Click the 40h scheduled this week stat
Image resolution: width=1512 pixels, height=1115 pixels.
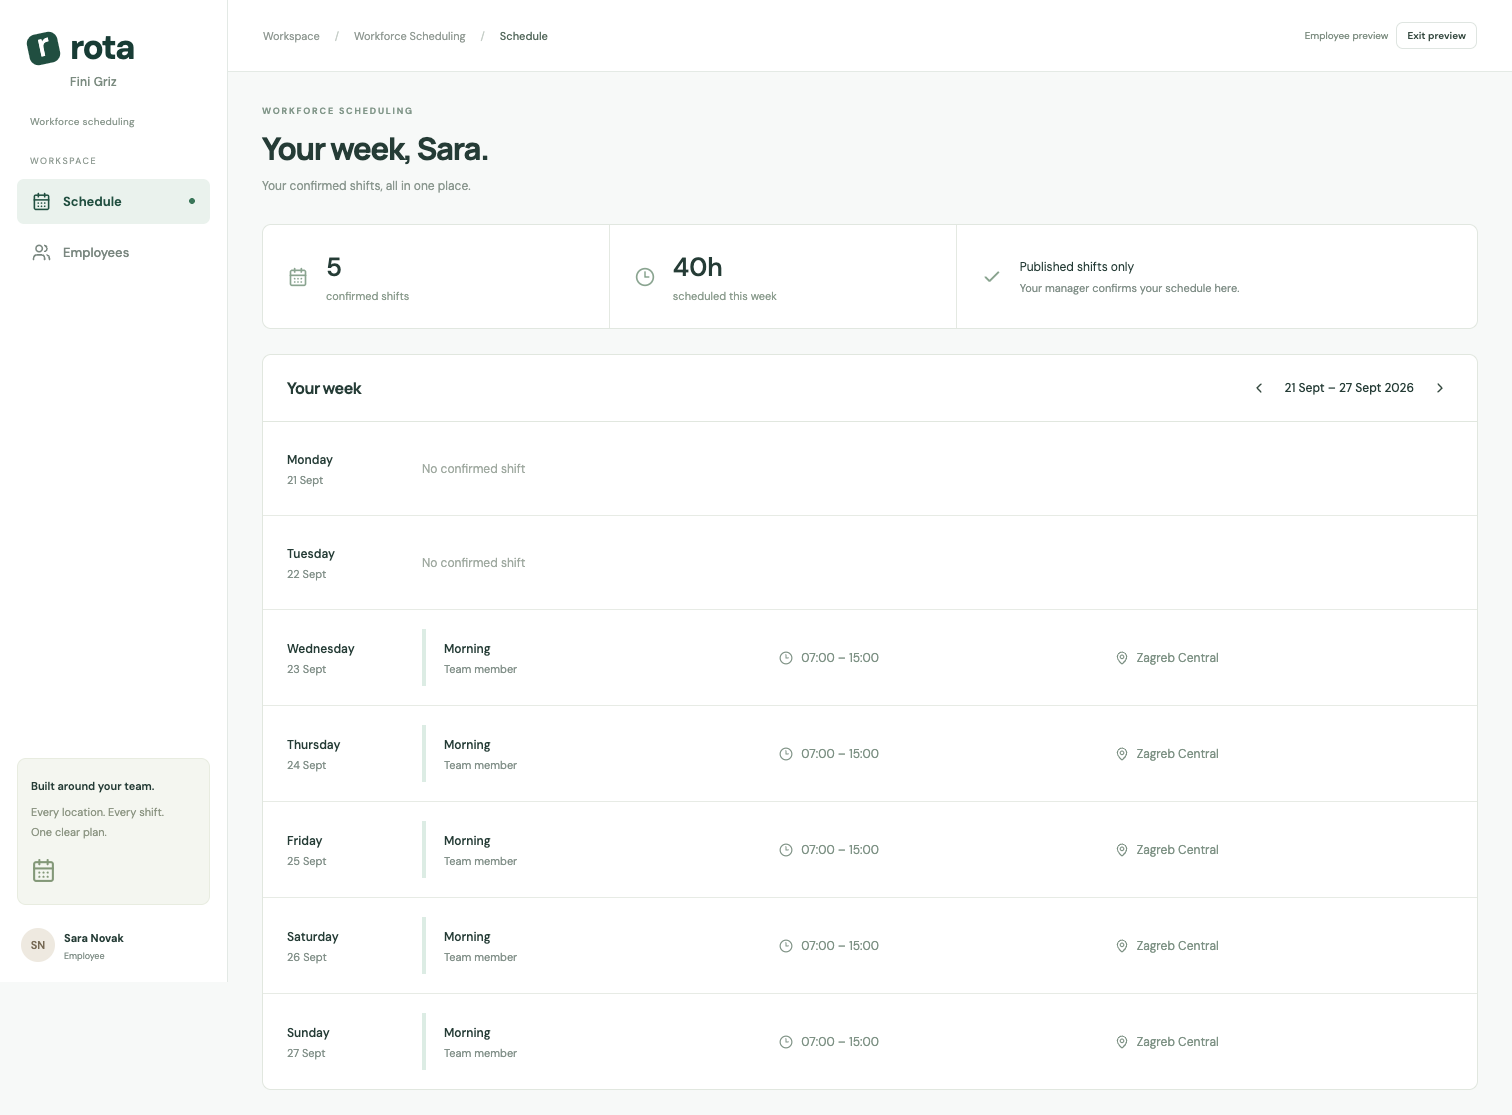click(724, 277)
